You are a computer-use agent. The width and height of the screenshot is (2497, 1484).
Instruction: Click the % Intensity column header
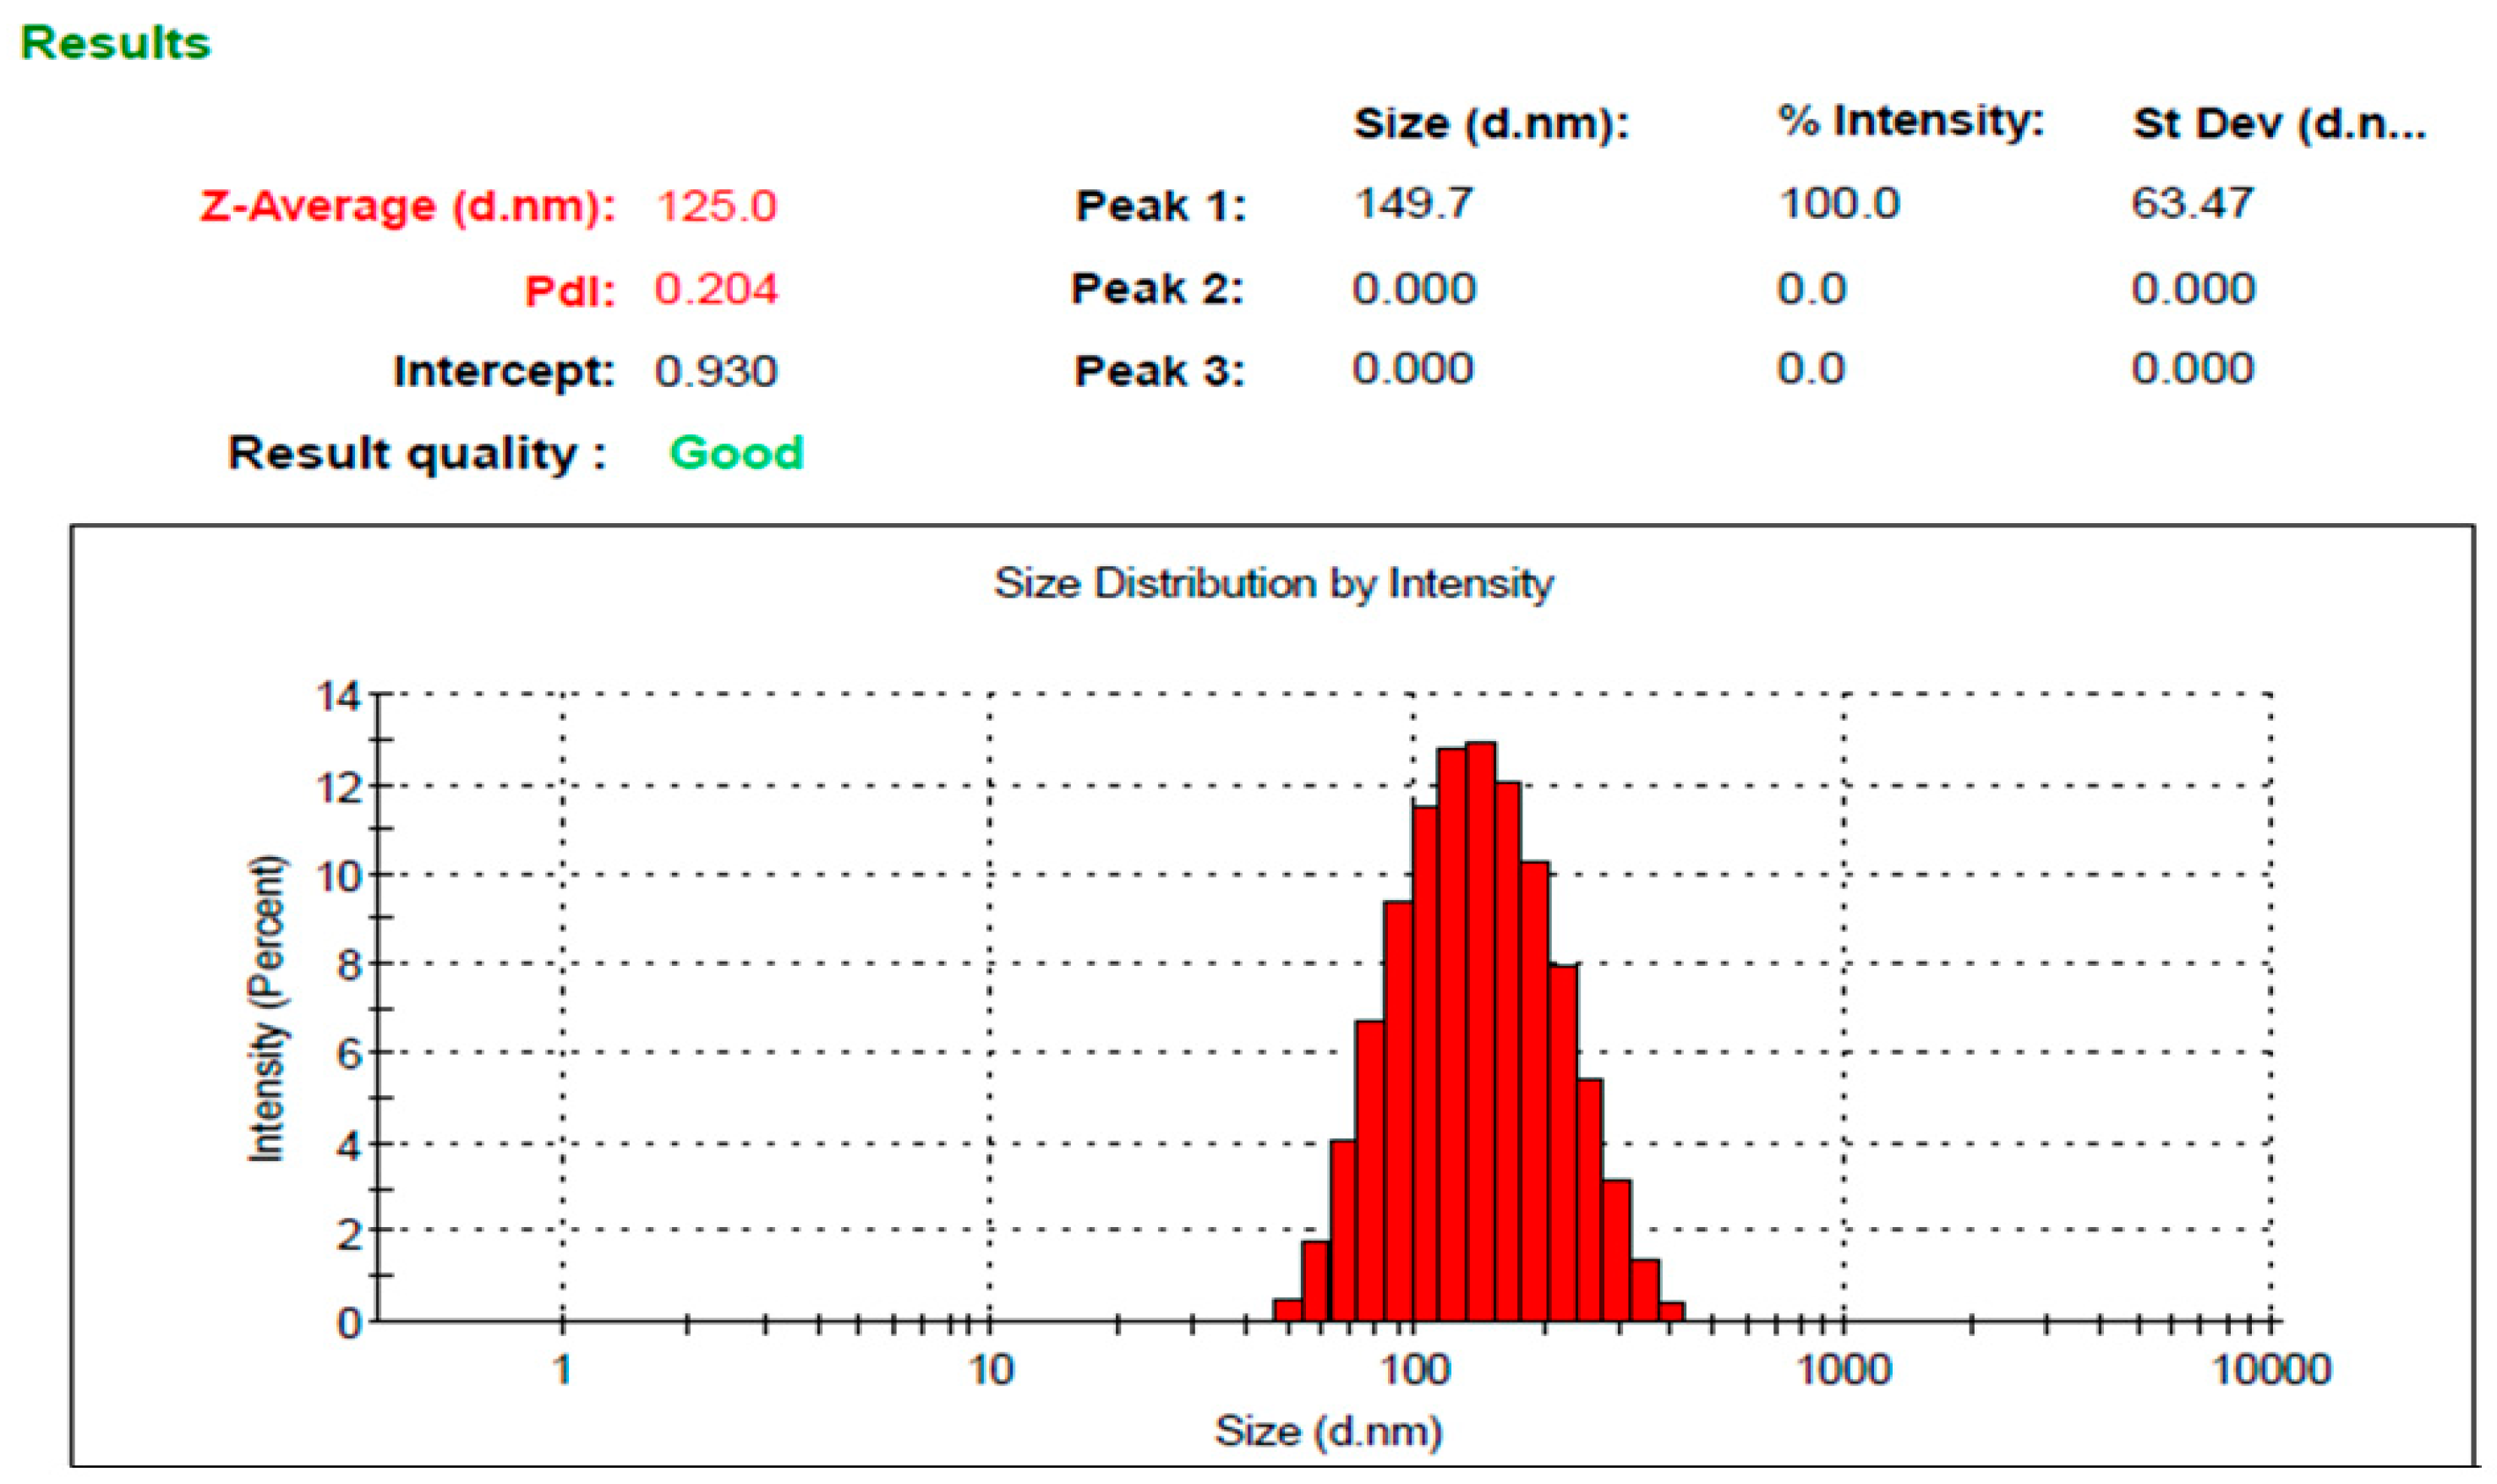point(1910,121)
